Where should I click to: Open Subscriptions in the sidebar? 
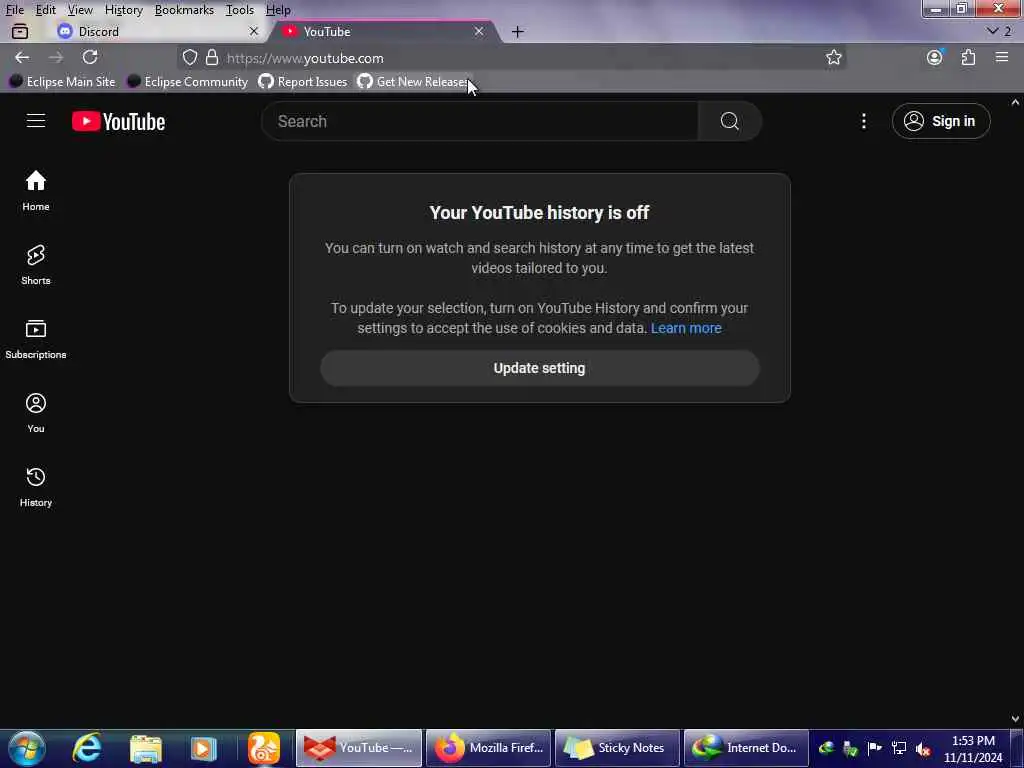[36, 339]
